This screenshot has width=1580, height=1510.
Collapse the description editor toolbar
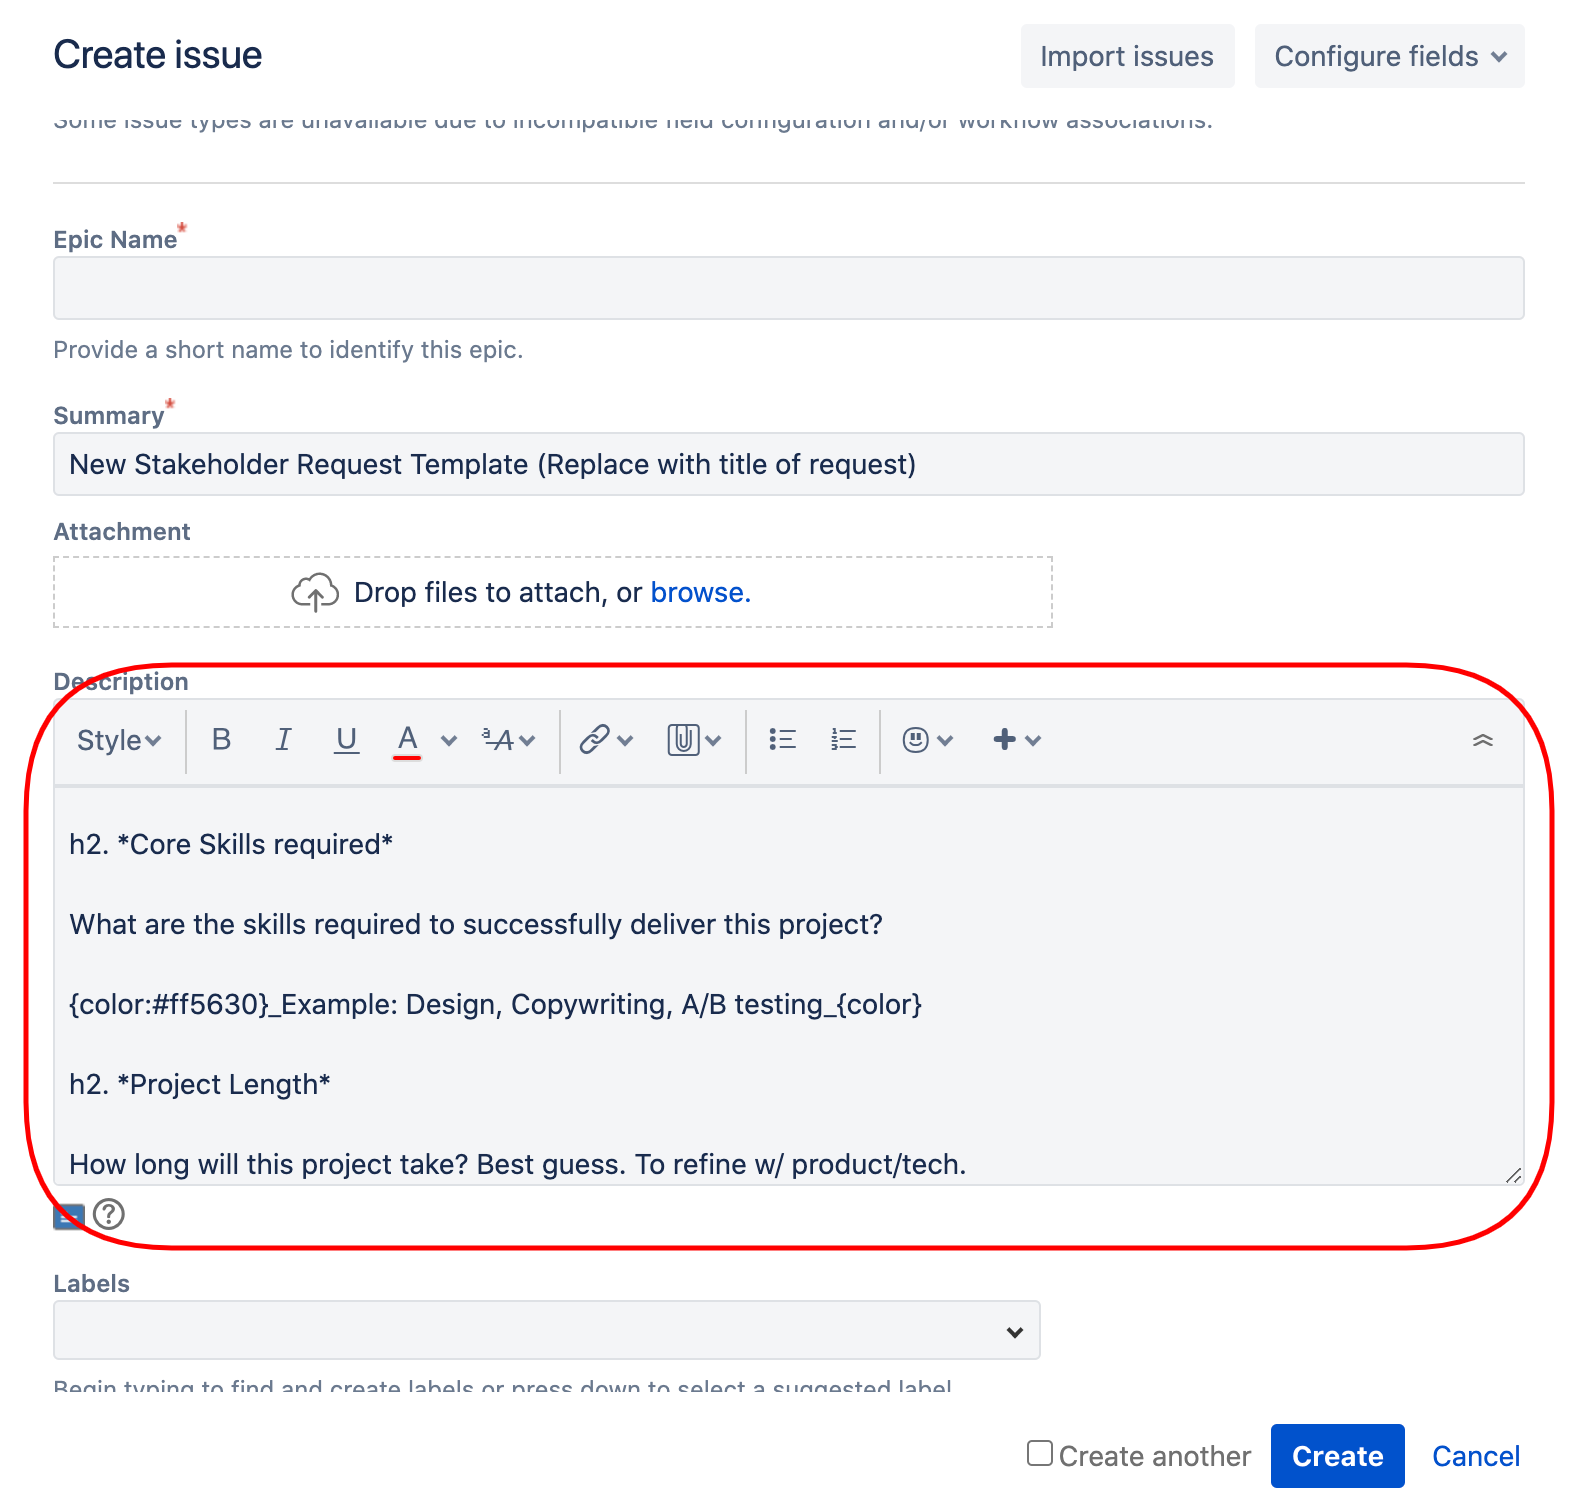(x=1483, y=741)
